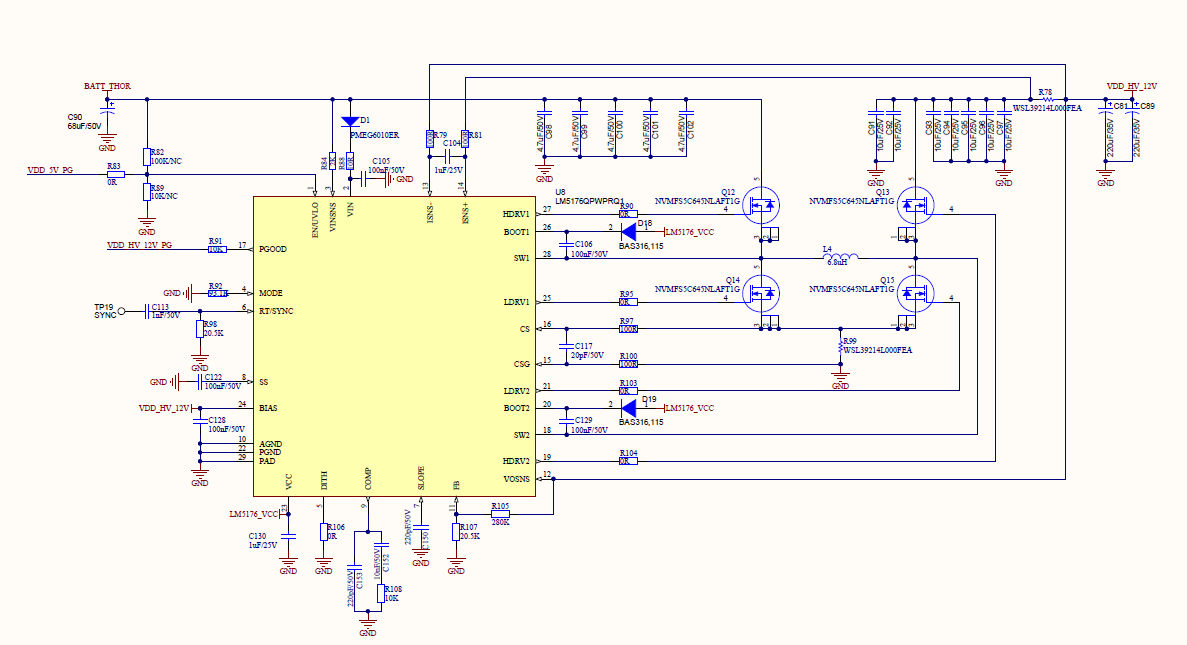Click the PGOOD pin label
The height and width of the screenshot is (645, 1187).
[x=273, y=249]
